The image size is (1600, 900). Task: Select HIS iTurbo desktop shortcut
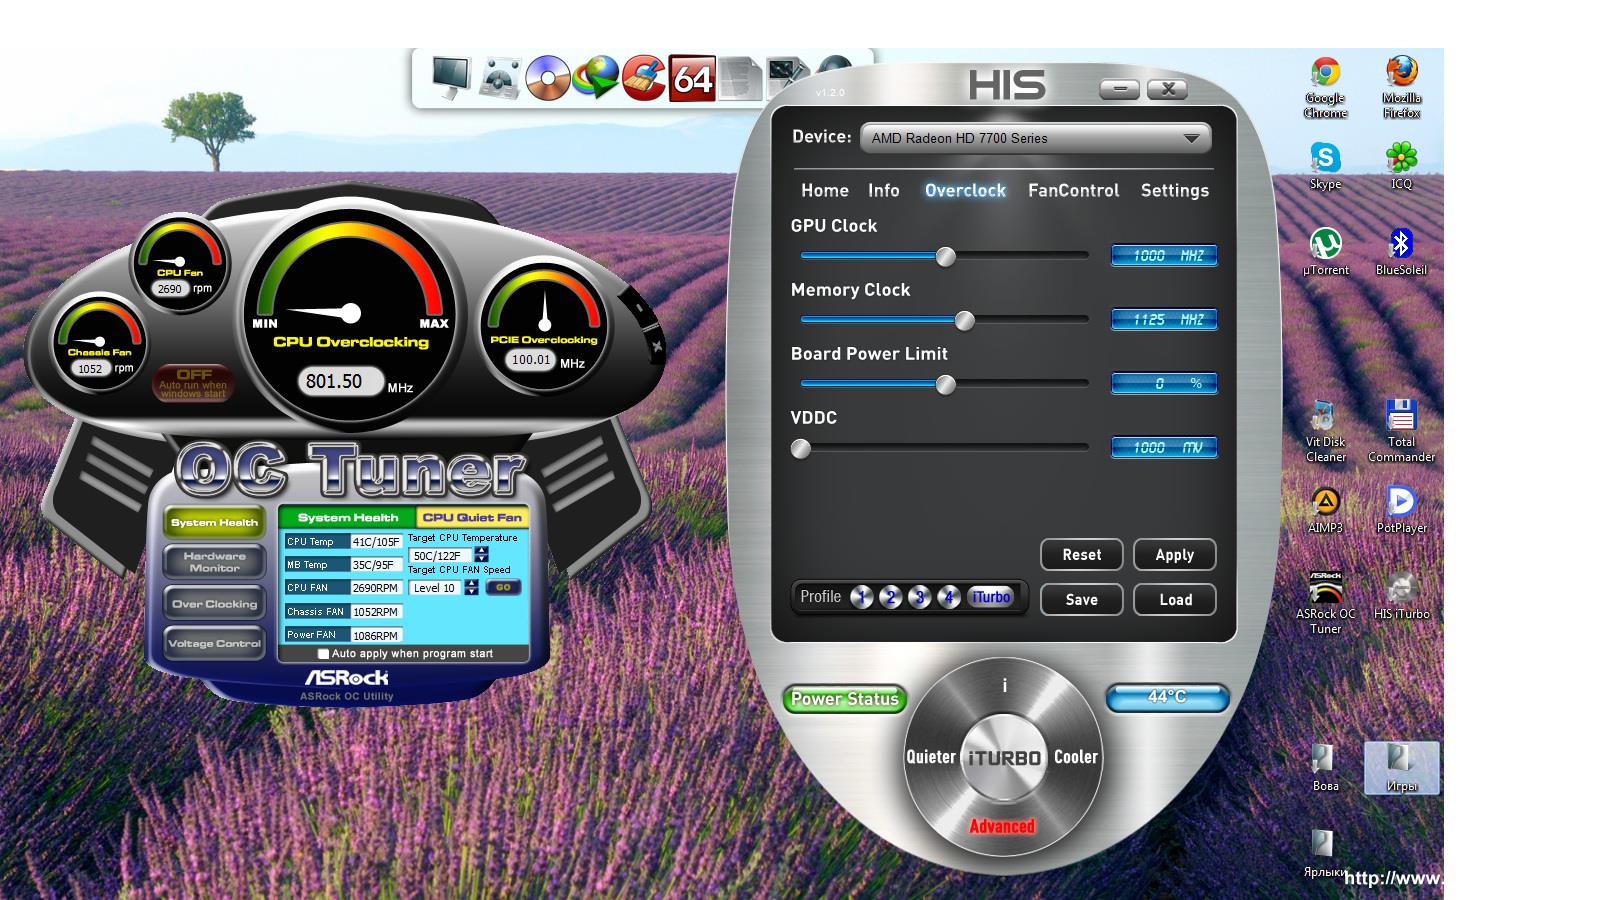pos(1401,595)
